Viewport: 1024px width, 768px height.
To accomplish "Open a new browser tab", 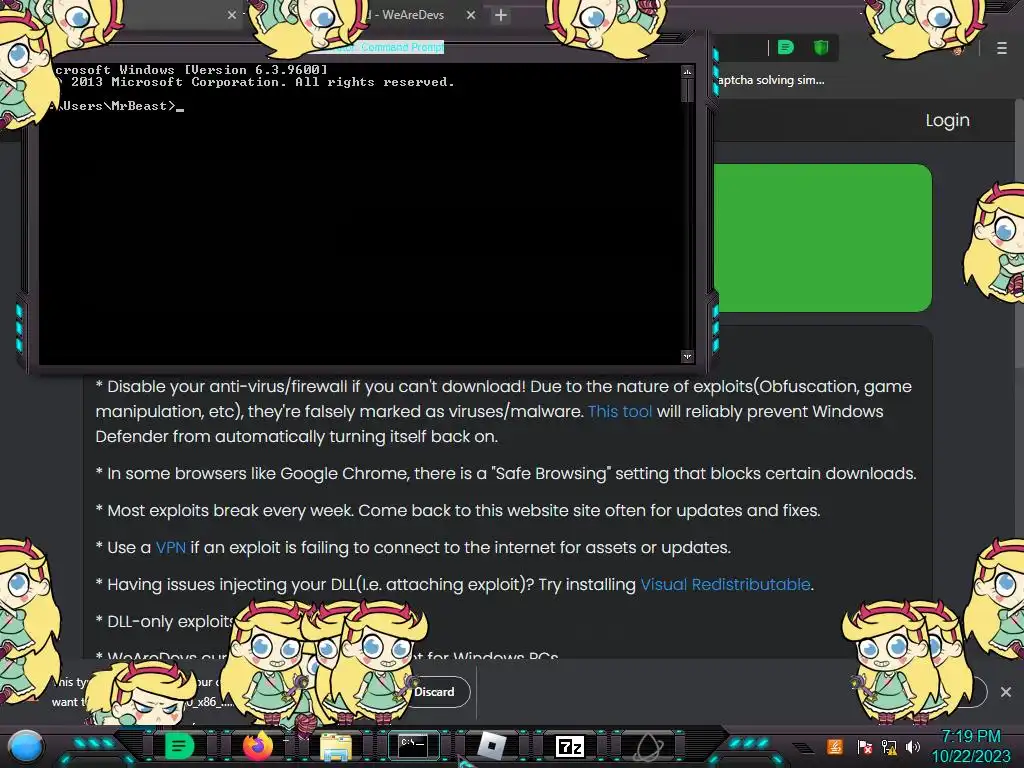I will click(501, 15).
